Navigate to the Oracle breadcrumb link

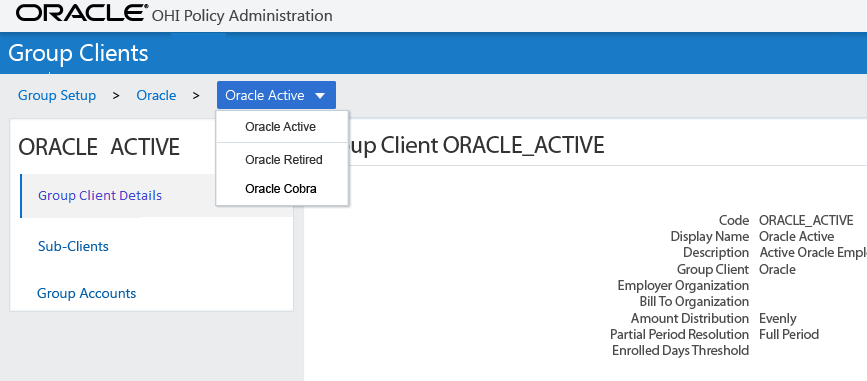(x=156, y=95)
